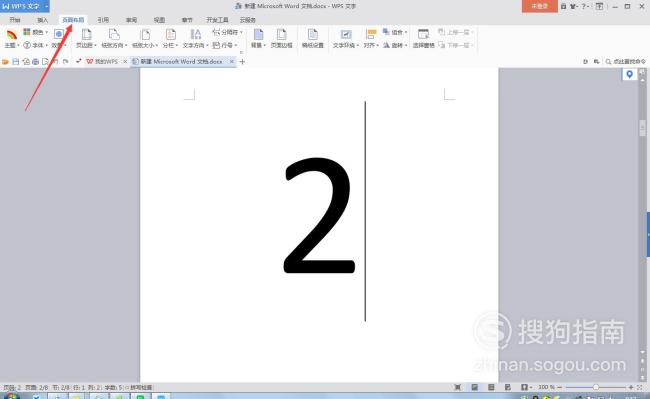This screenshot has width=650, height=399.
Task: Select the web layout view icon
Action: coord(508,387)
